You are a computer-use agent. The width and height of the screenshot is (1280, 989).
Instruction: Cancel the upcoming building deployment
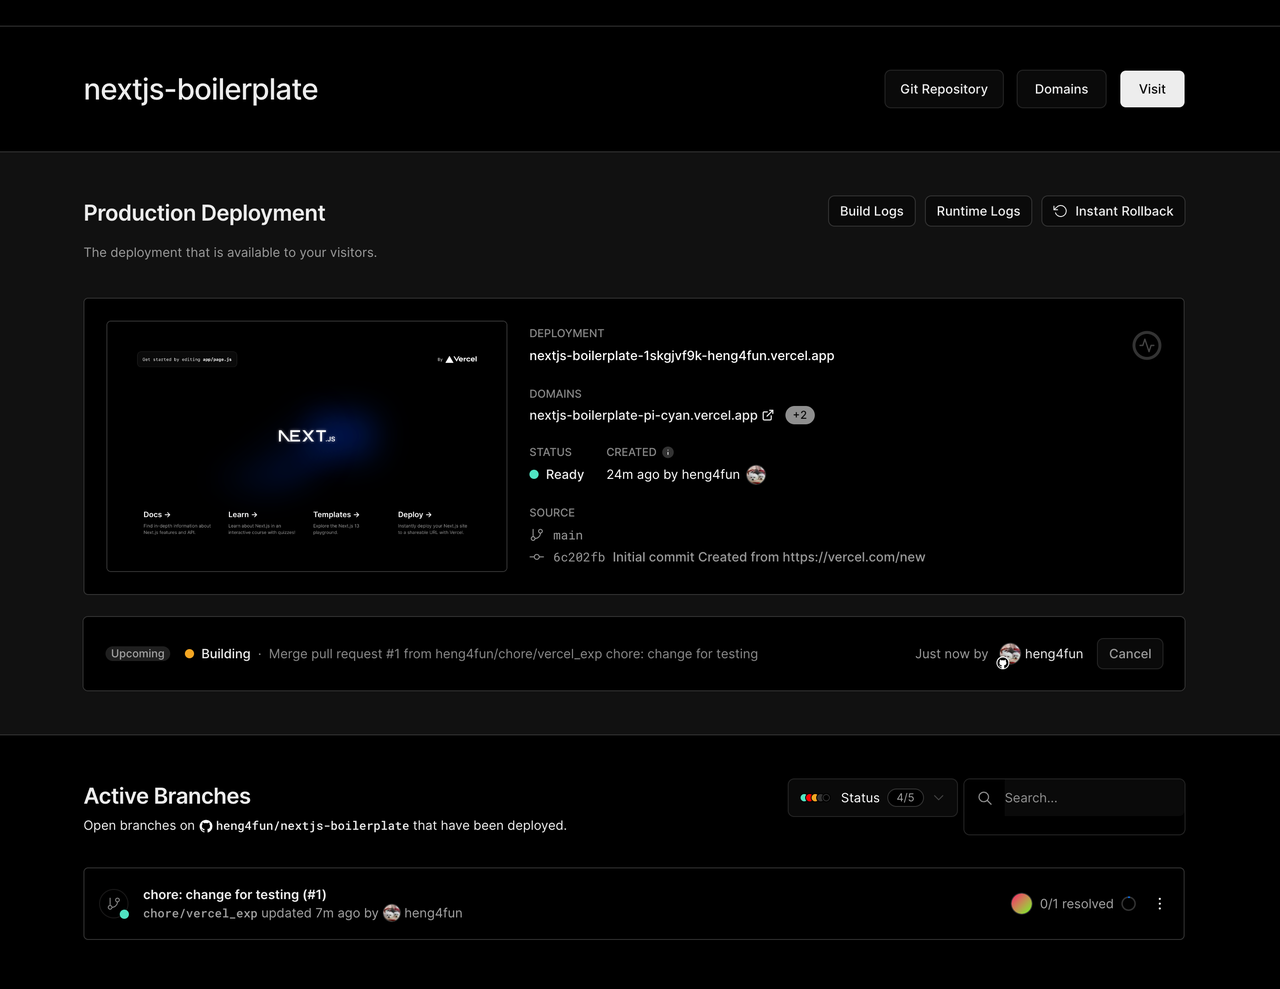1130,654
